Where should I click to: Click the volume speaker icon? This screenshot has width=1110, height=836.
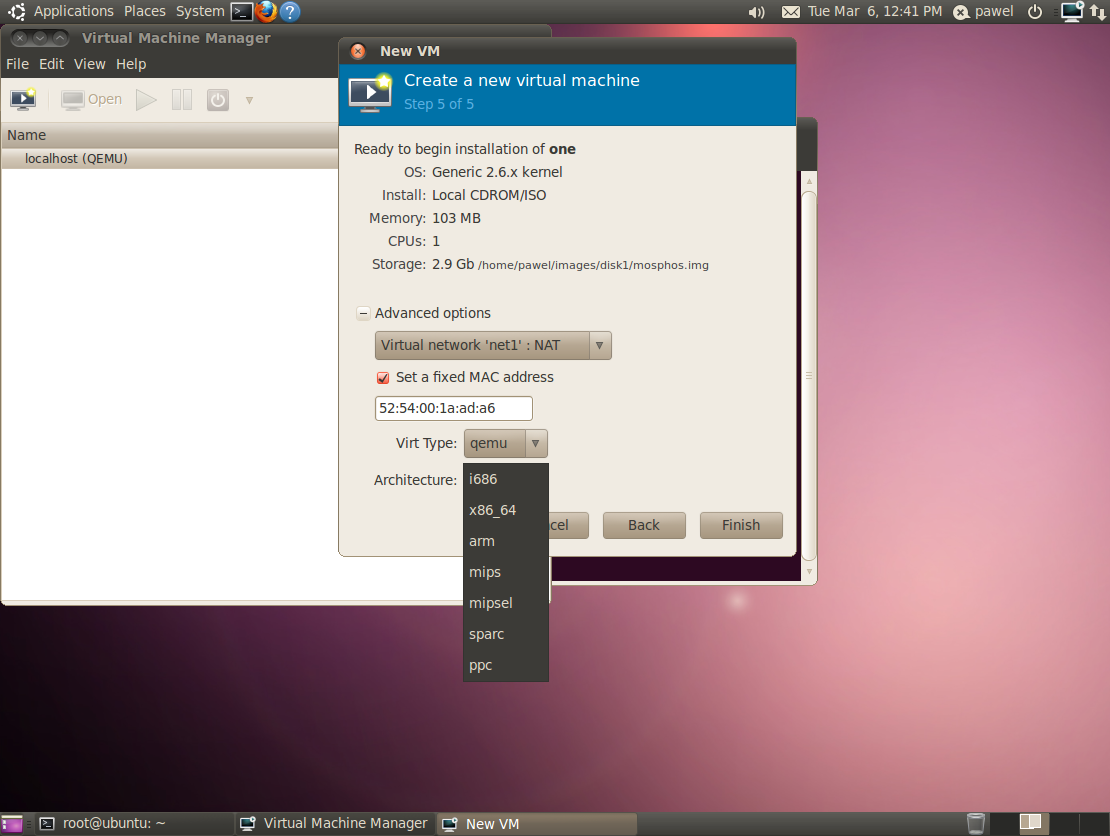[756, 12]
